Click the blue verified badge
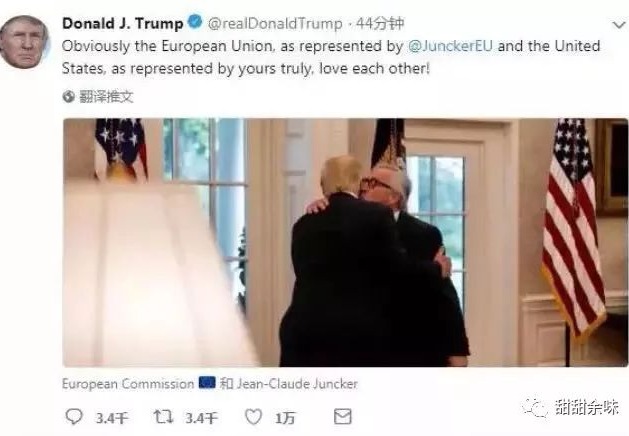Viewport: 629px width, 436px height. tap(195, 22)
